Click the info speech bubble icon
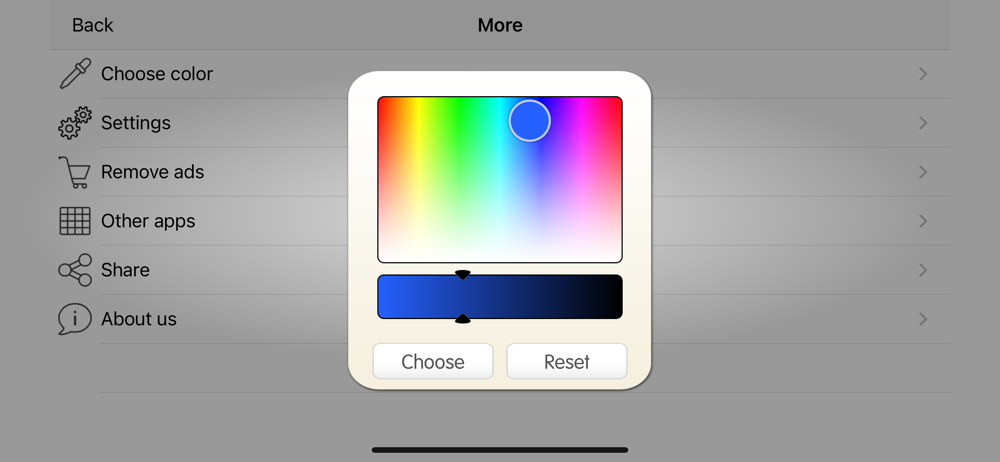 (75, 319)
